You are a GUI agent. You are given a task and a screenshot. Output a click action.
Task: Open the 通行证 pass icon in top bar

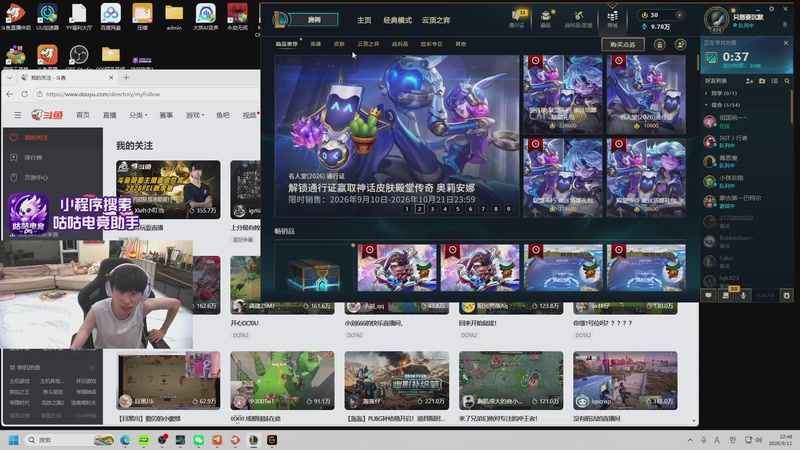[516, 18]
